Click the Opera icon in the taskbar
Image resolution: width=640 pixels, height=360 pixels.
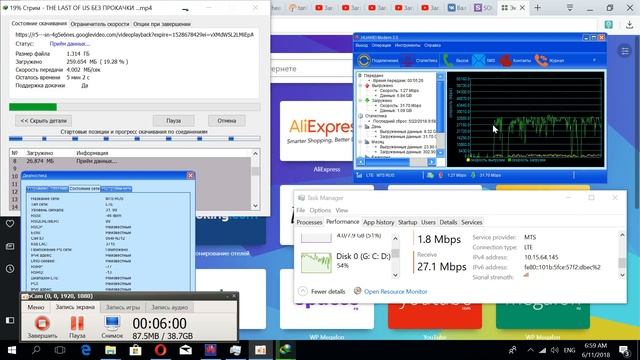(160, 350)
